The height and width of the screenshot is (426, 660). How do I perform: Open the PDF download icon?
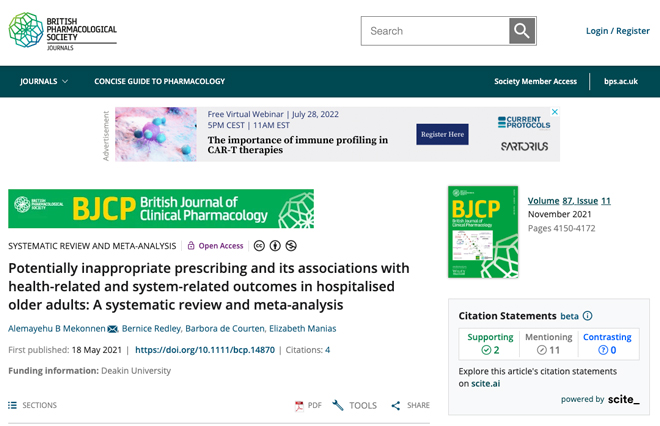pyautogui.click(x=299, y=406)
